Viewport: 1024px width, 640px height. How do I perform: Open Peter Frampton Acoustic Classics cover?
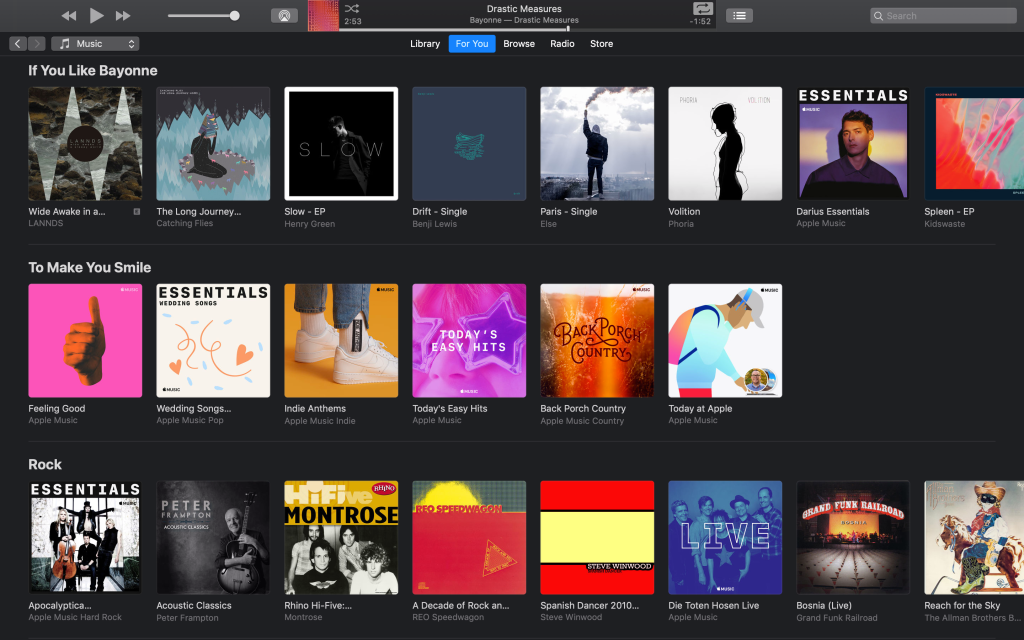point(213,537)
